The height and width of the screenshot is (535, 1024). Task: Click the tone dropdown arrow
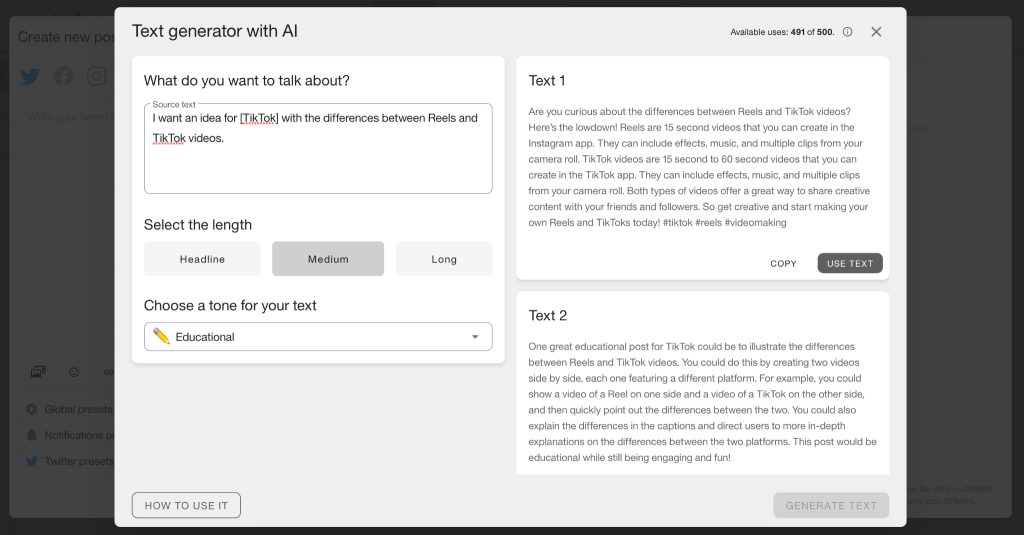475,337
